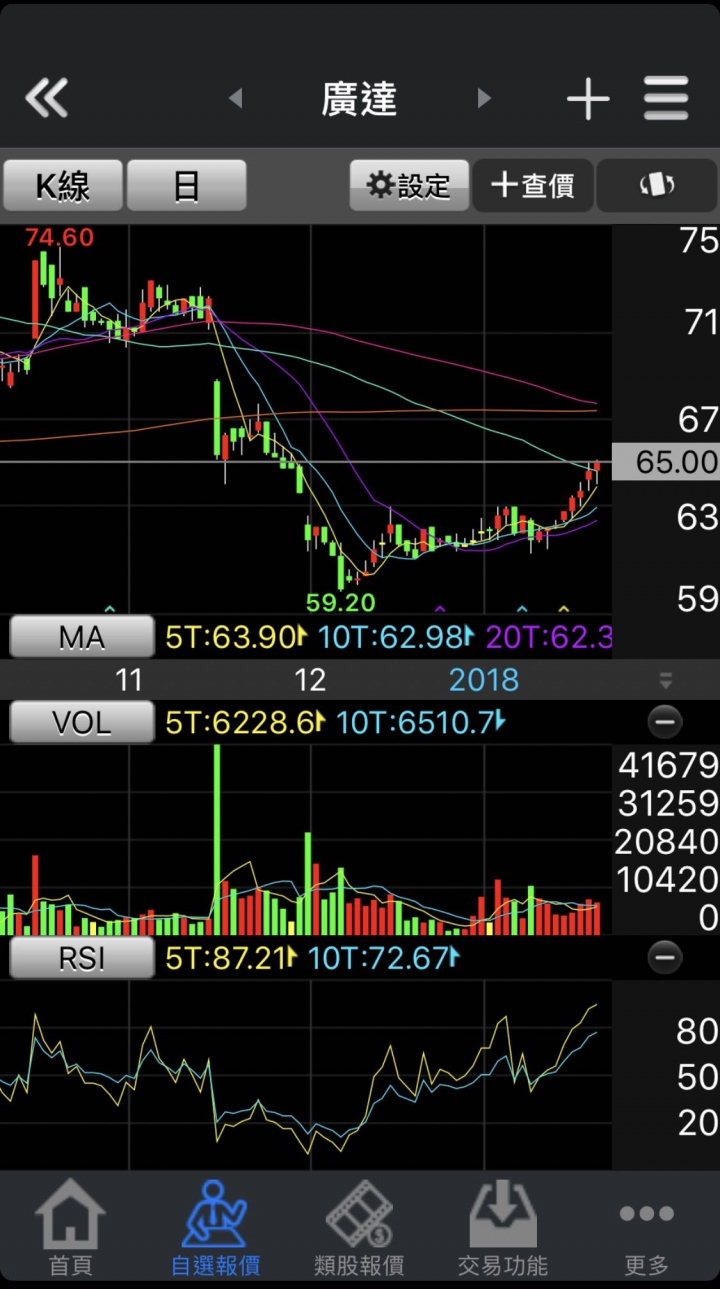Go back with the double-chevron icon
Screen dimensions: 720x1289
point(46,98)
